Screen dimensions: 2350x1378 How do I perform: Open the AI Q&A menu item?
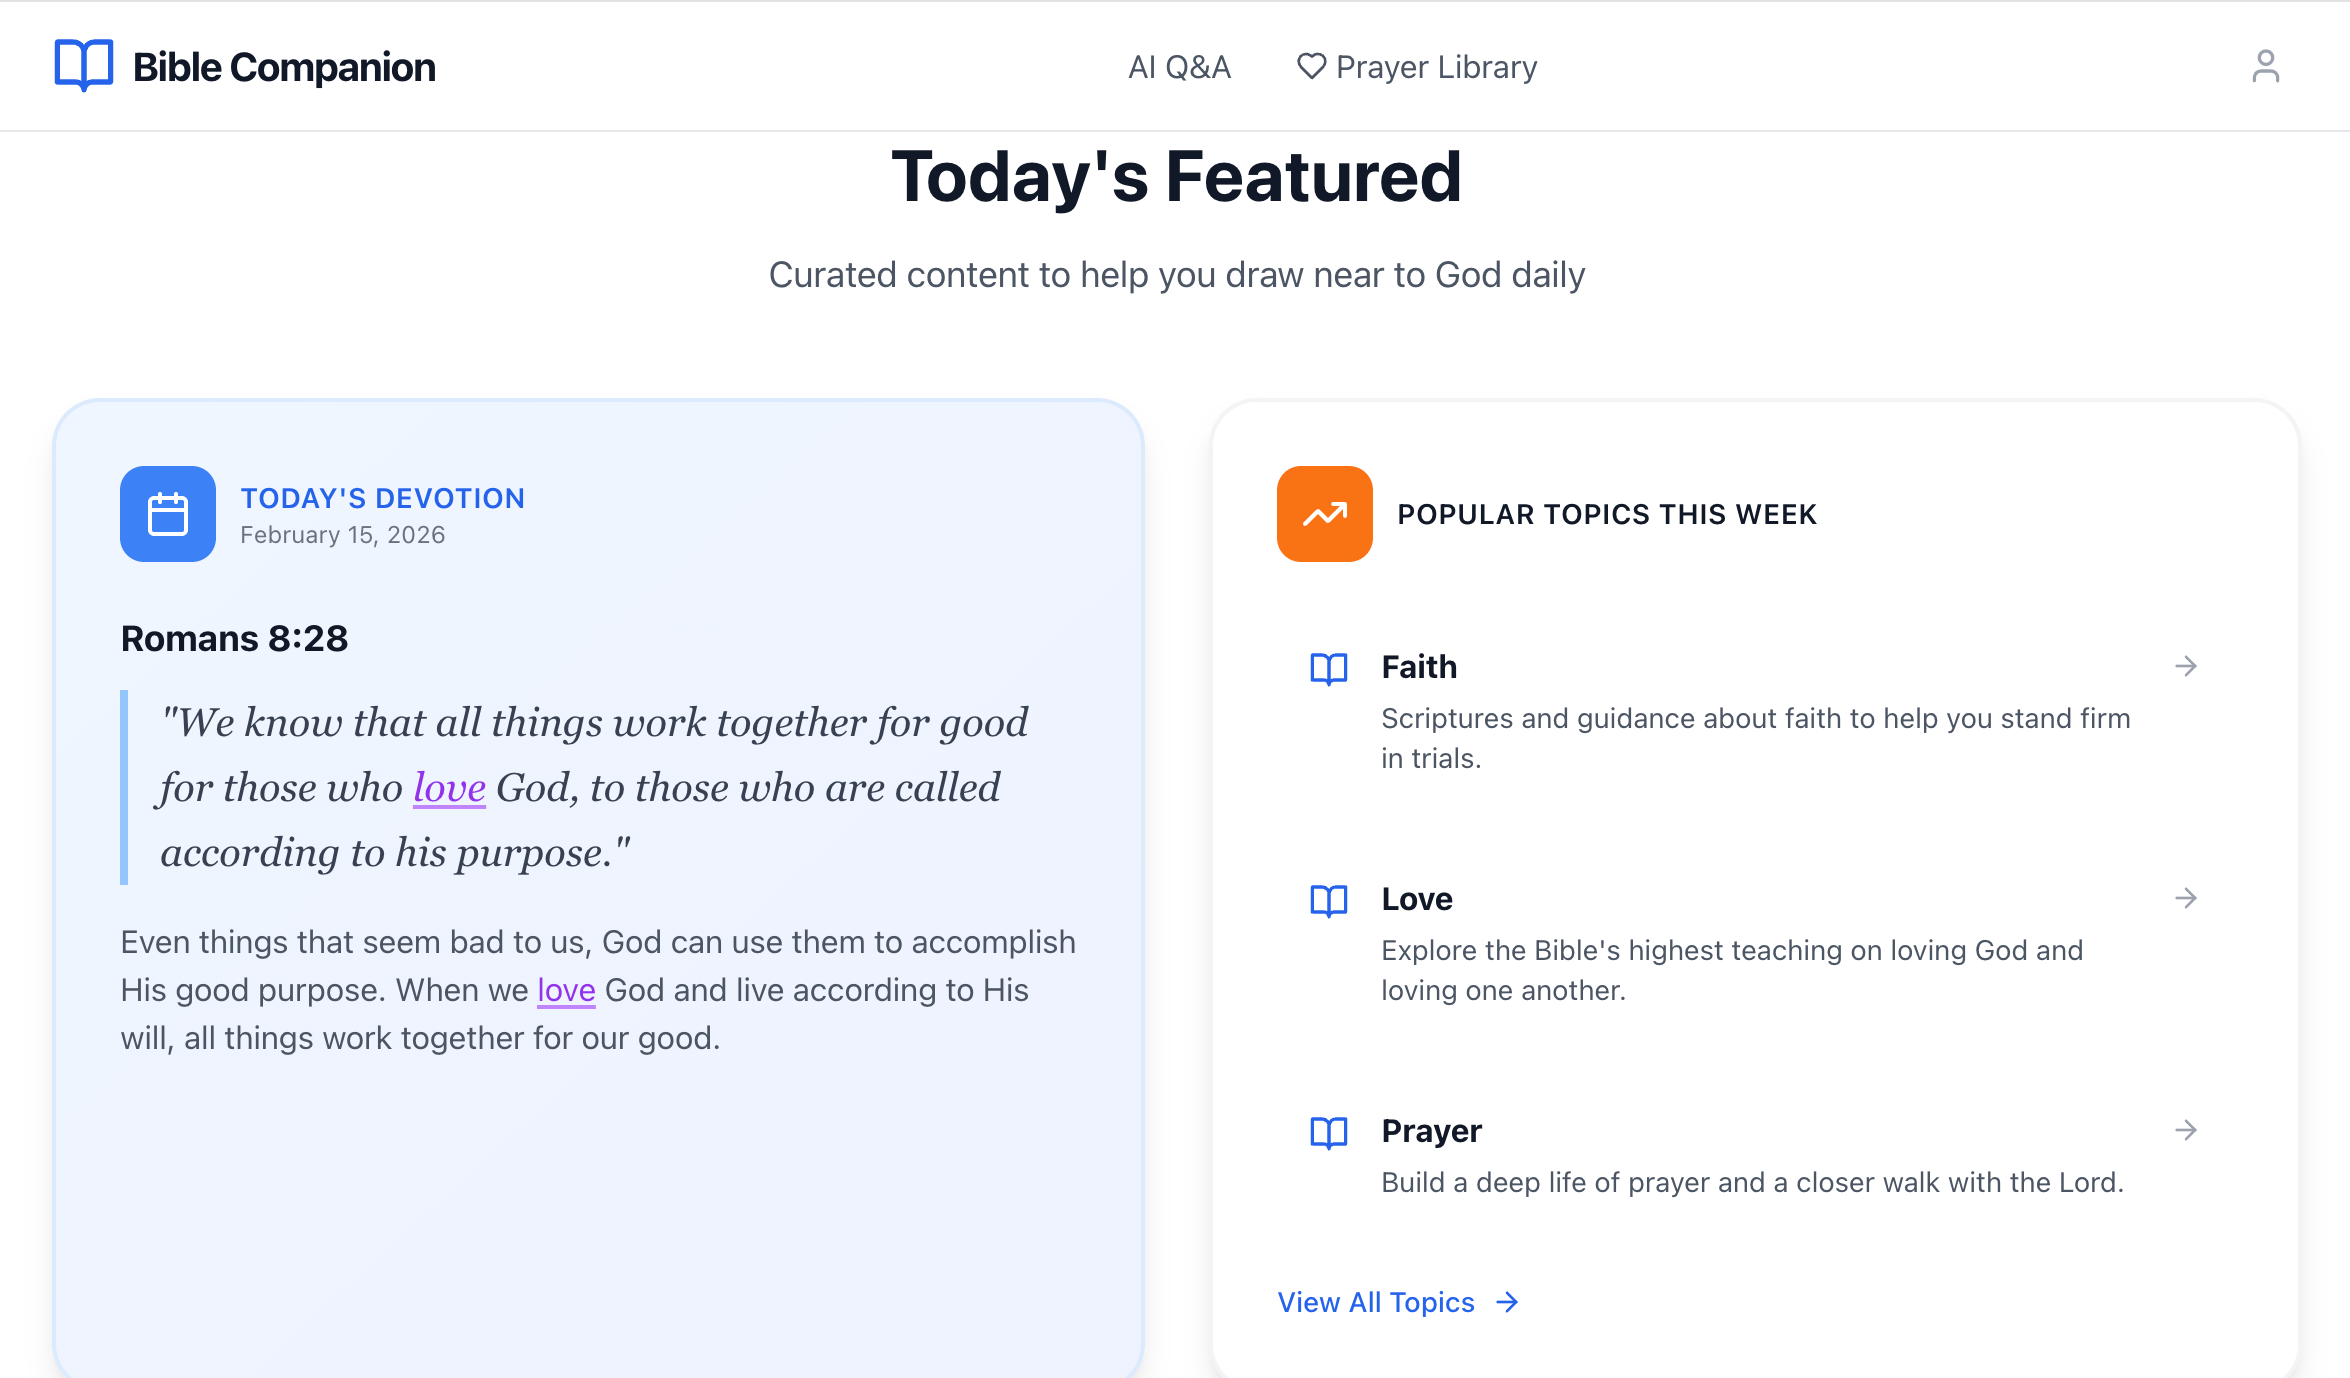pyautogui.click(x=1179, y=67)
